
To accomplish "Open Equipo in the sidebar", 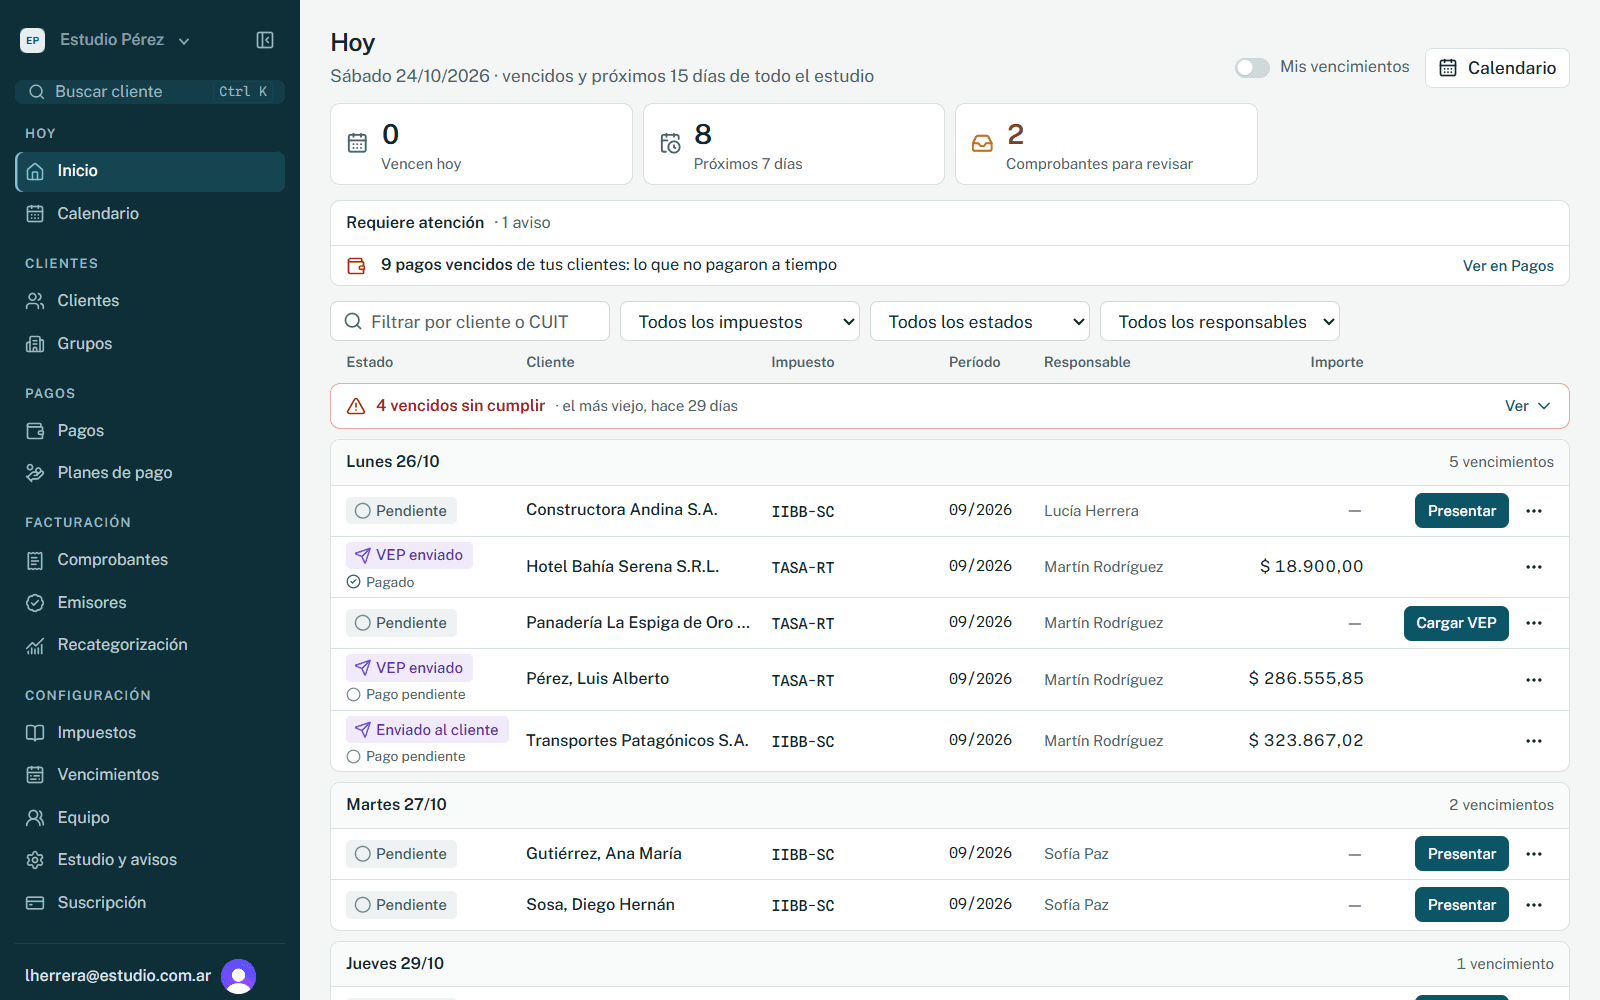I will (x=150, y=818).
